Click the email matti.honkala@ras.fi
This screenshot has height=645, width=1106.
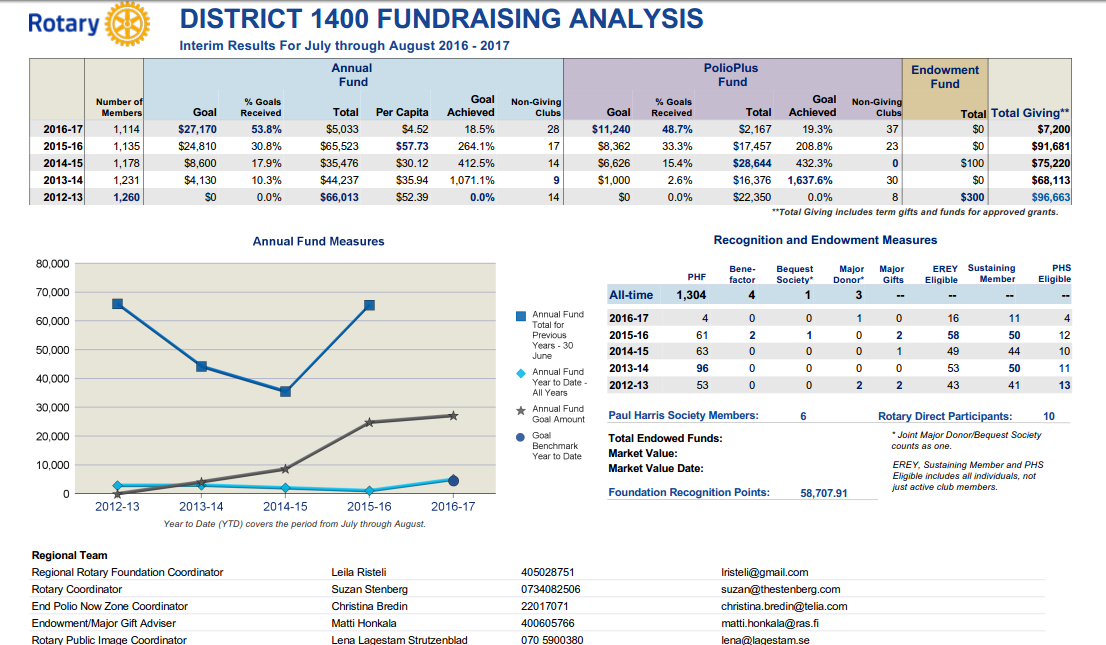click(770, 623)
